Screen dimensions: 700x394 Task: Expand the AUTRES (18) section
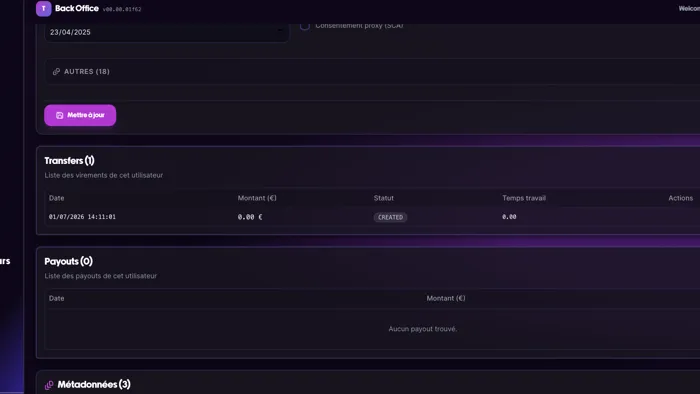pos(372,71)
